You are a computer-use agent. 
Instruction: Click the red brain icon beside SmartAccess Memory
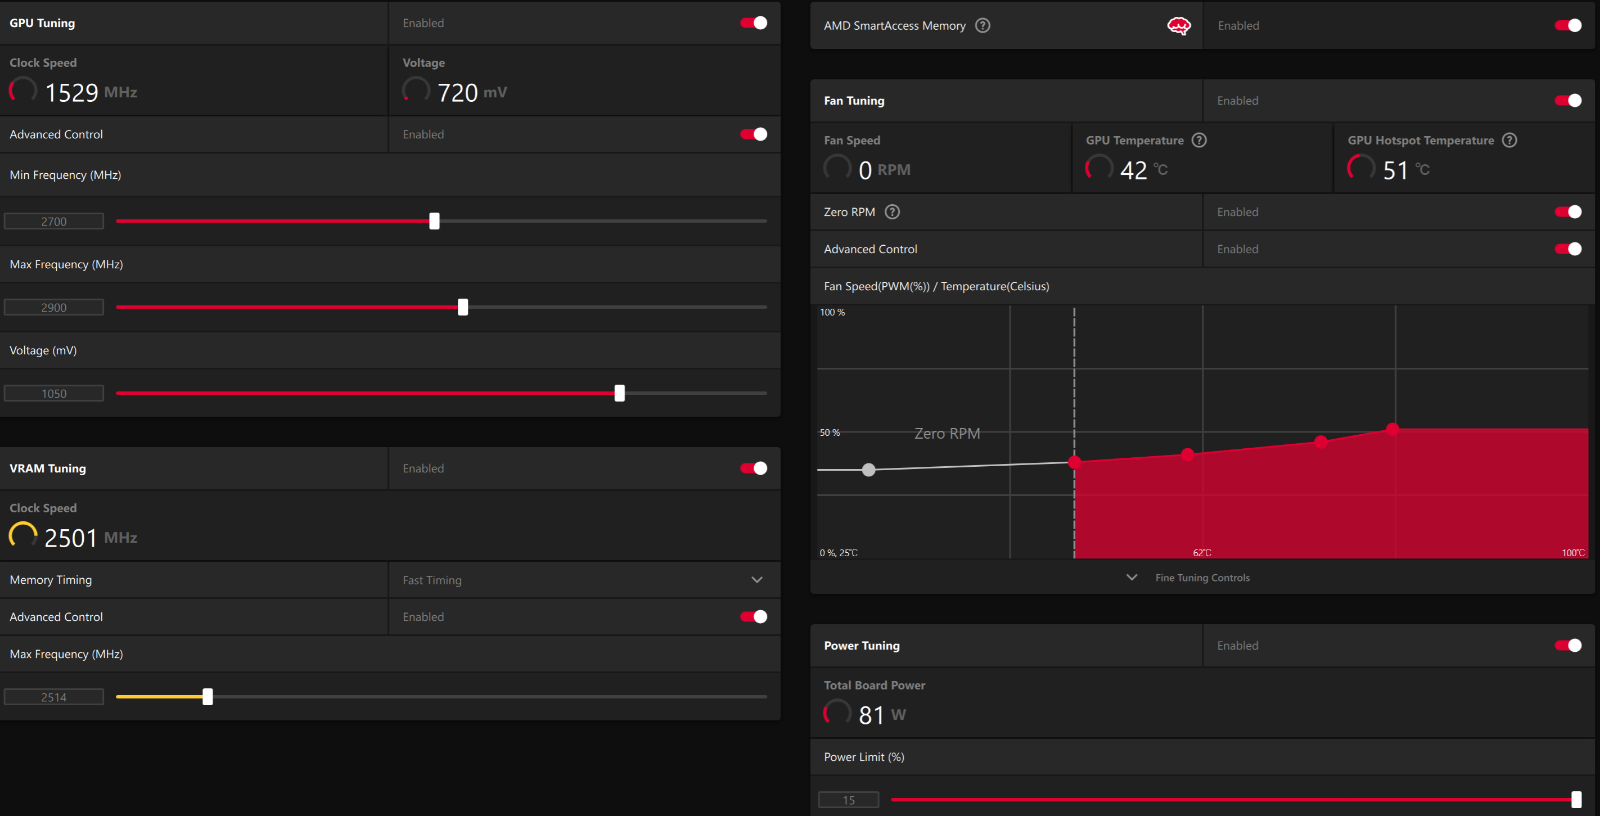(x=1179, y=26)
